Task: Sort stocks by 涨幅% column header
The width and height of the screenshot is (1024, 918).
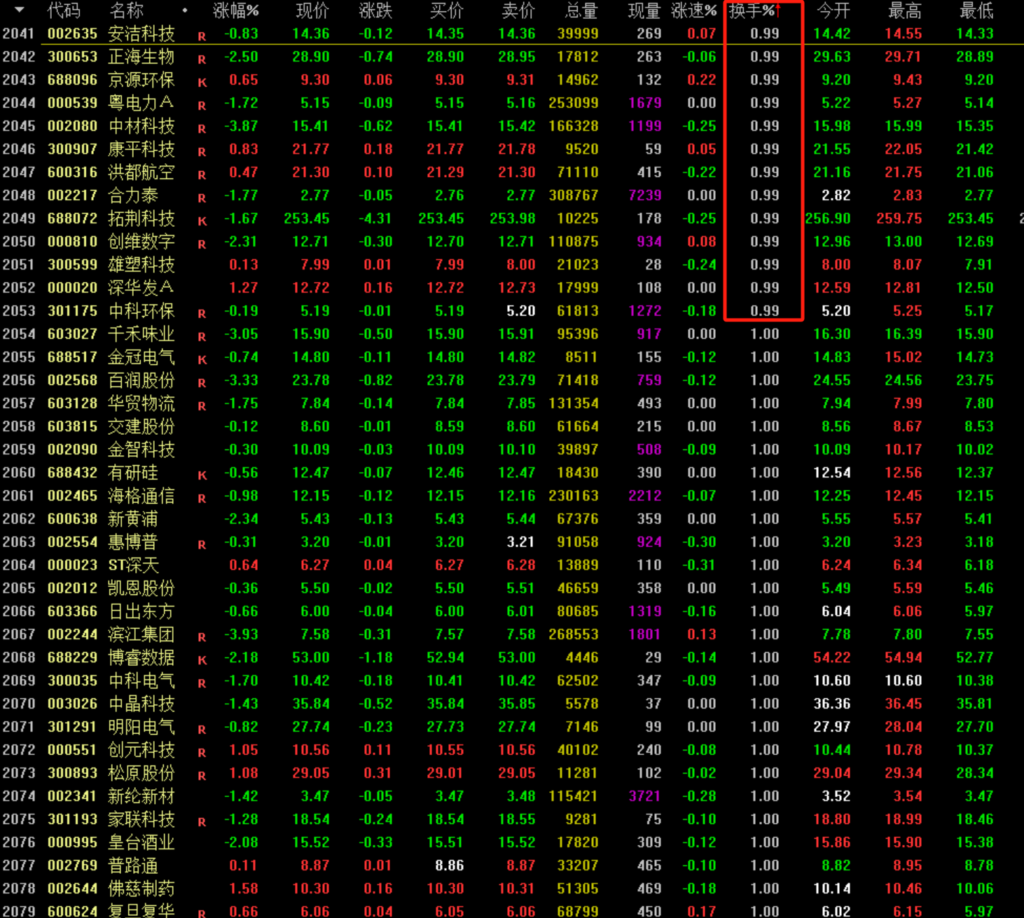Action: 236,10
